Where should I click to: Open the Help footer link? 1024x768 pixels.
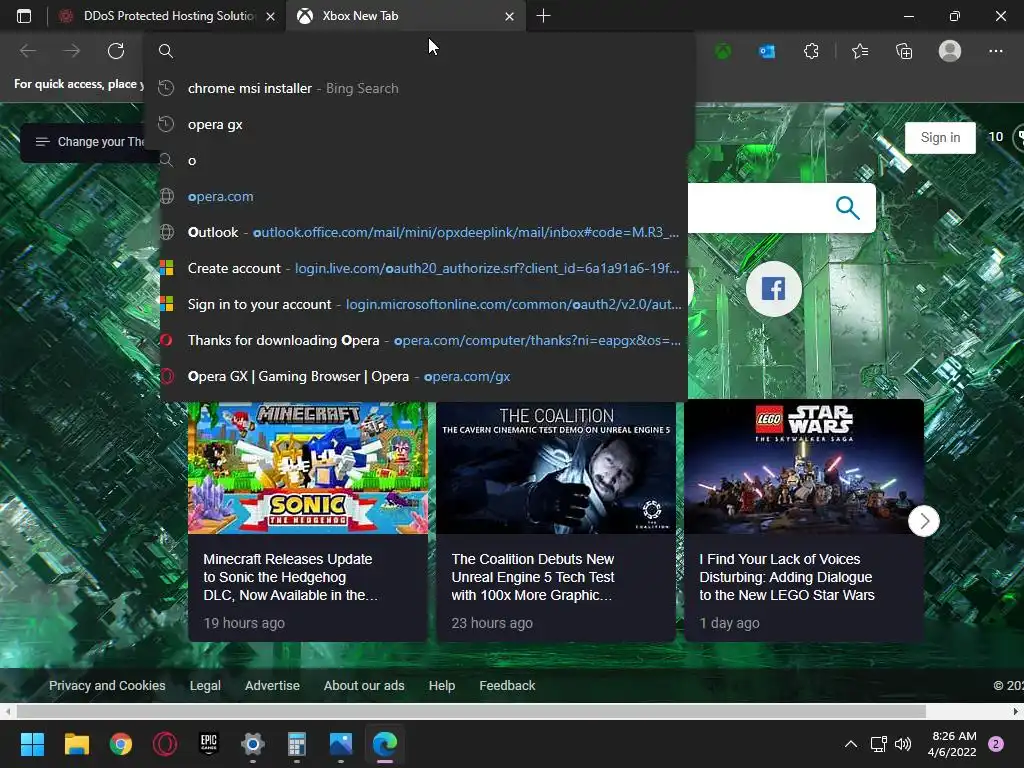(441, 686)
